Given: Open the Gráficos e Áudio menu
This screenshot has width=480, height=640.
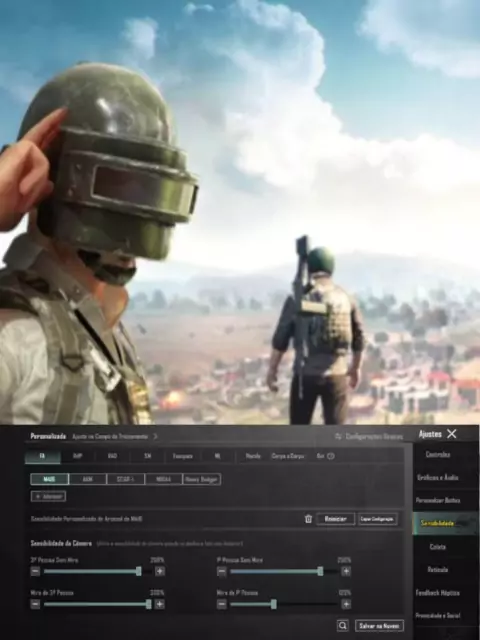Looking at the screenshot, I should pos(438,477).
